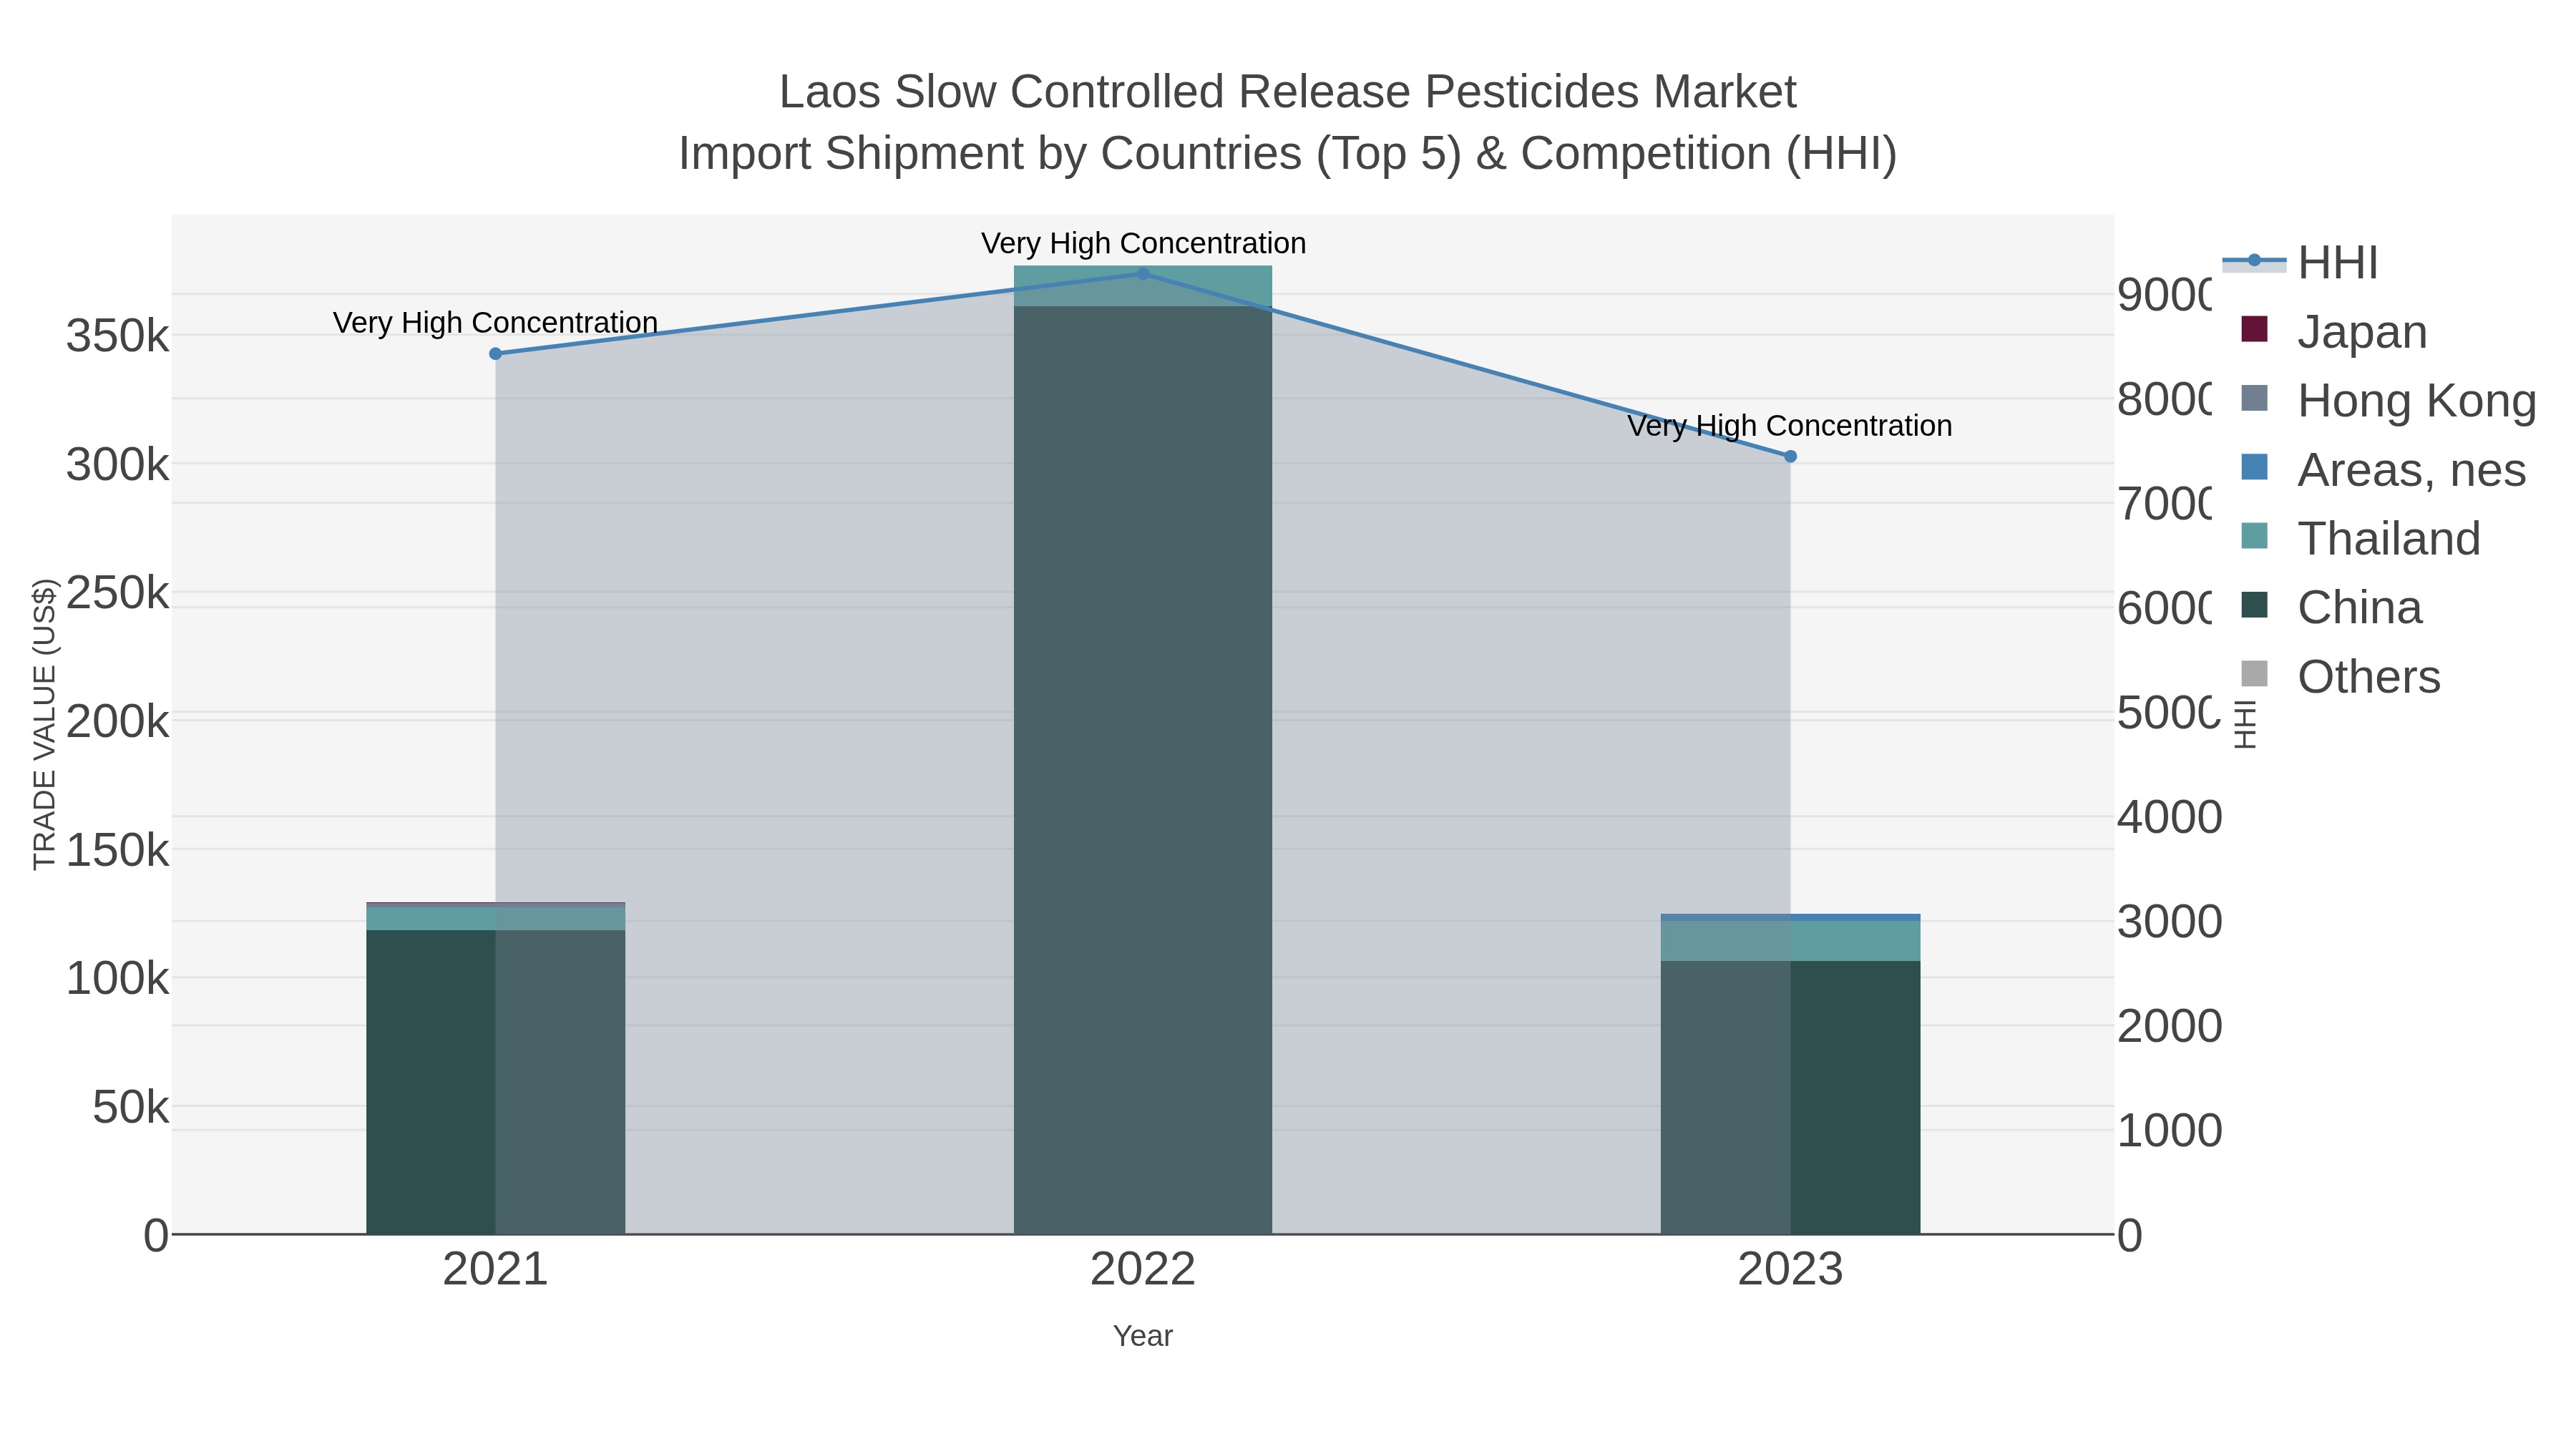Screen dimensions: 2576x1449
Task: Click the 'Very High Concentration' label above 2022
Action: [1143, 243]
